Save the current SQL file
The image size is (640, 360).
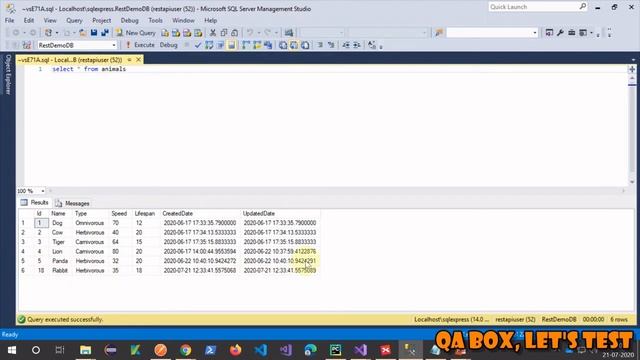click(94, 33)
